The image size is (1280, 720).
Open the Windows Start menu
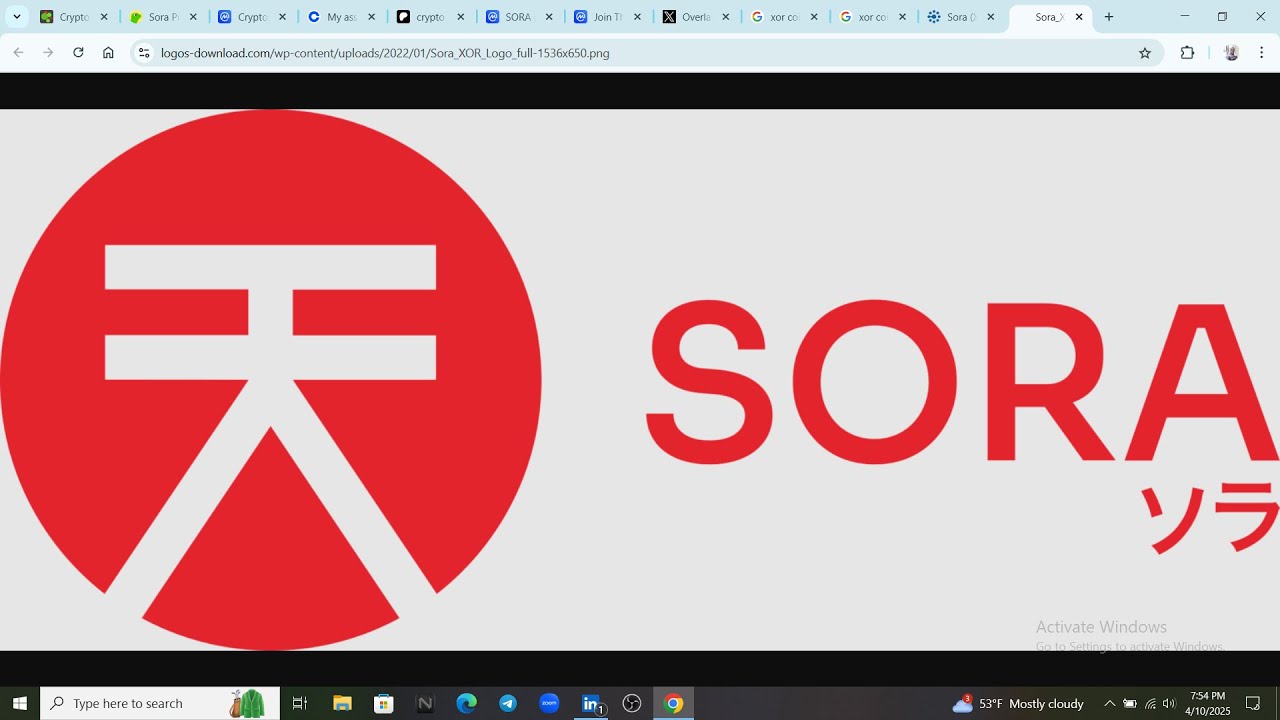20,703
